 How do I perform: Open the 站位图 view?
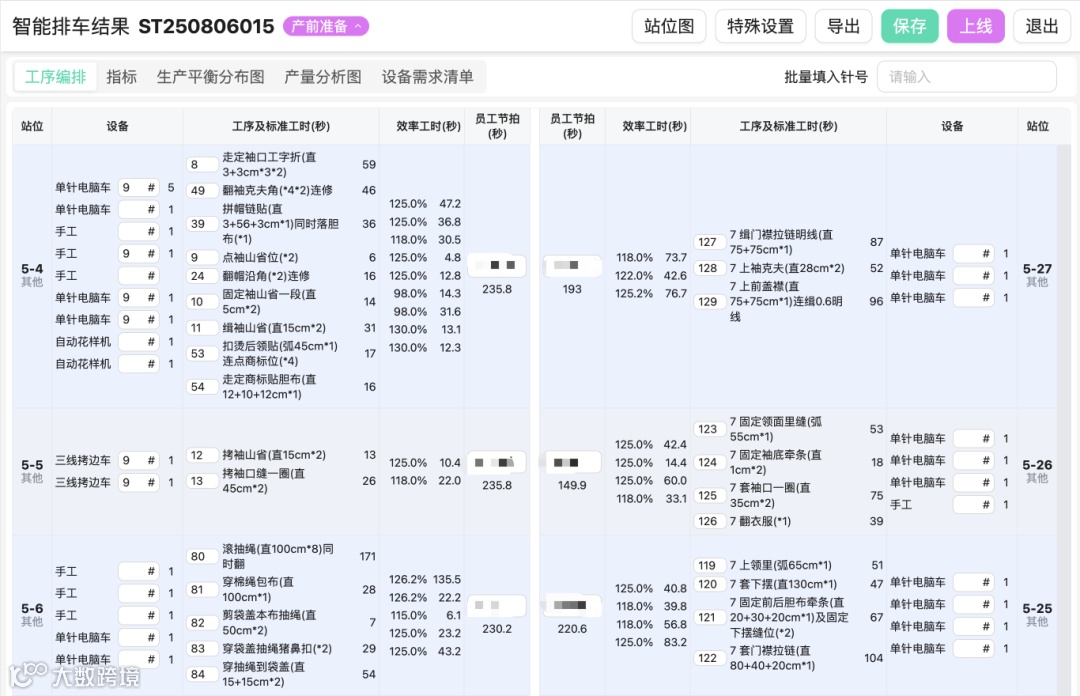tap(669, 27)
